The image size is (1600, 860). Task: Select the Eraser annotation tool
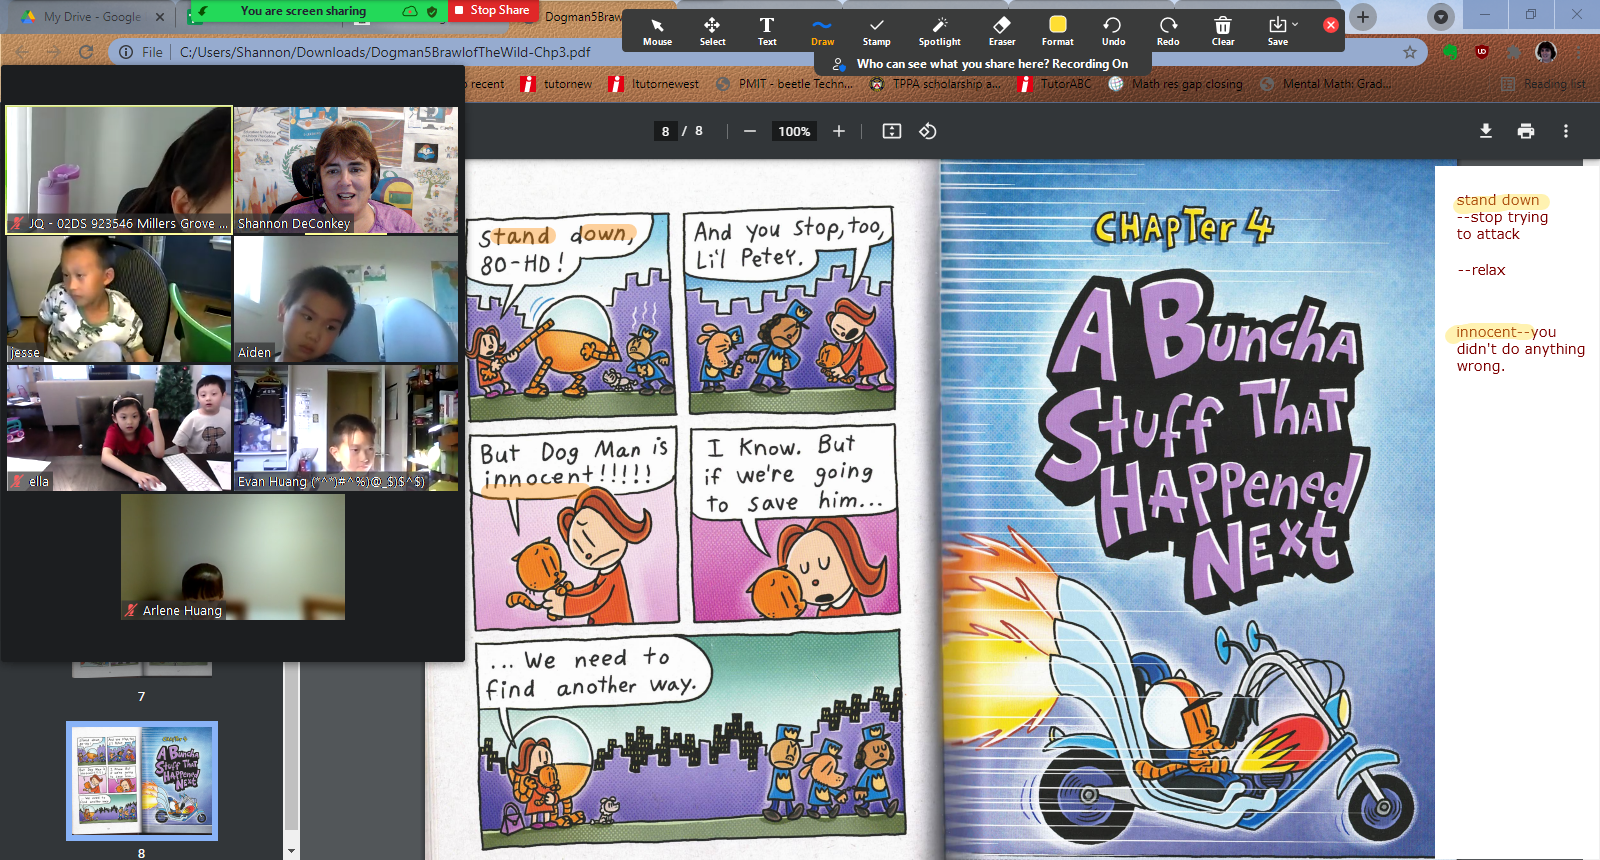(x=1002, y=31)
